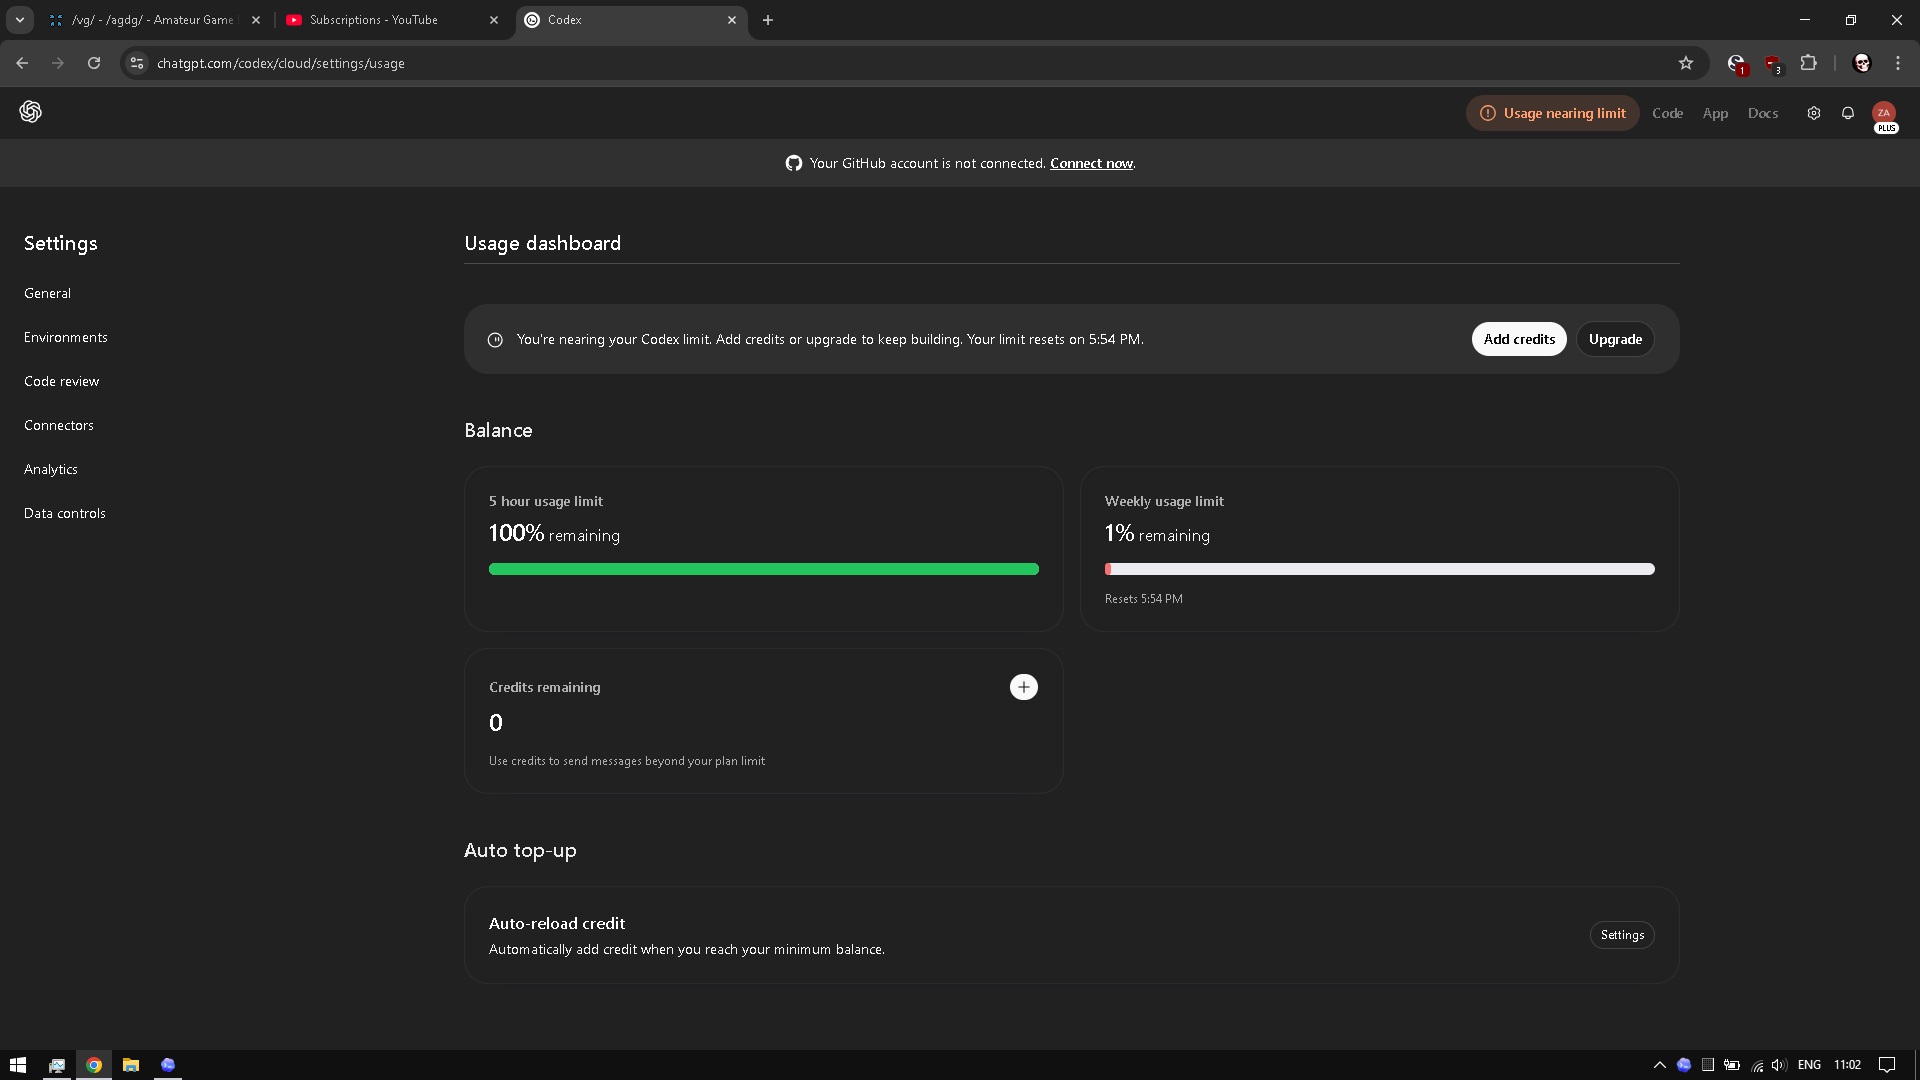Open the browser extensions puzzle icon
The width and height of the screenshot is (1920, 1080).
[x=1808, y=63]
